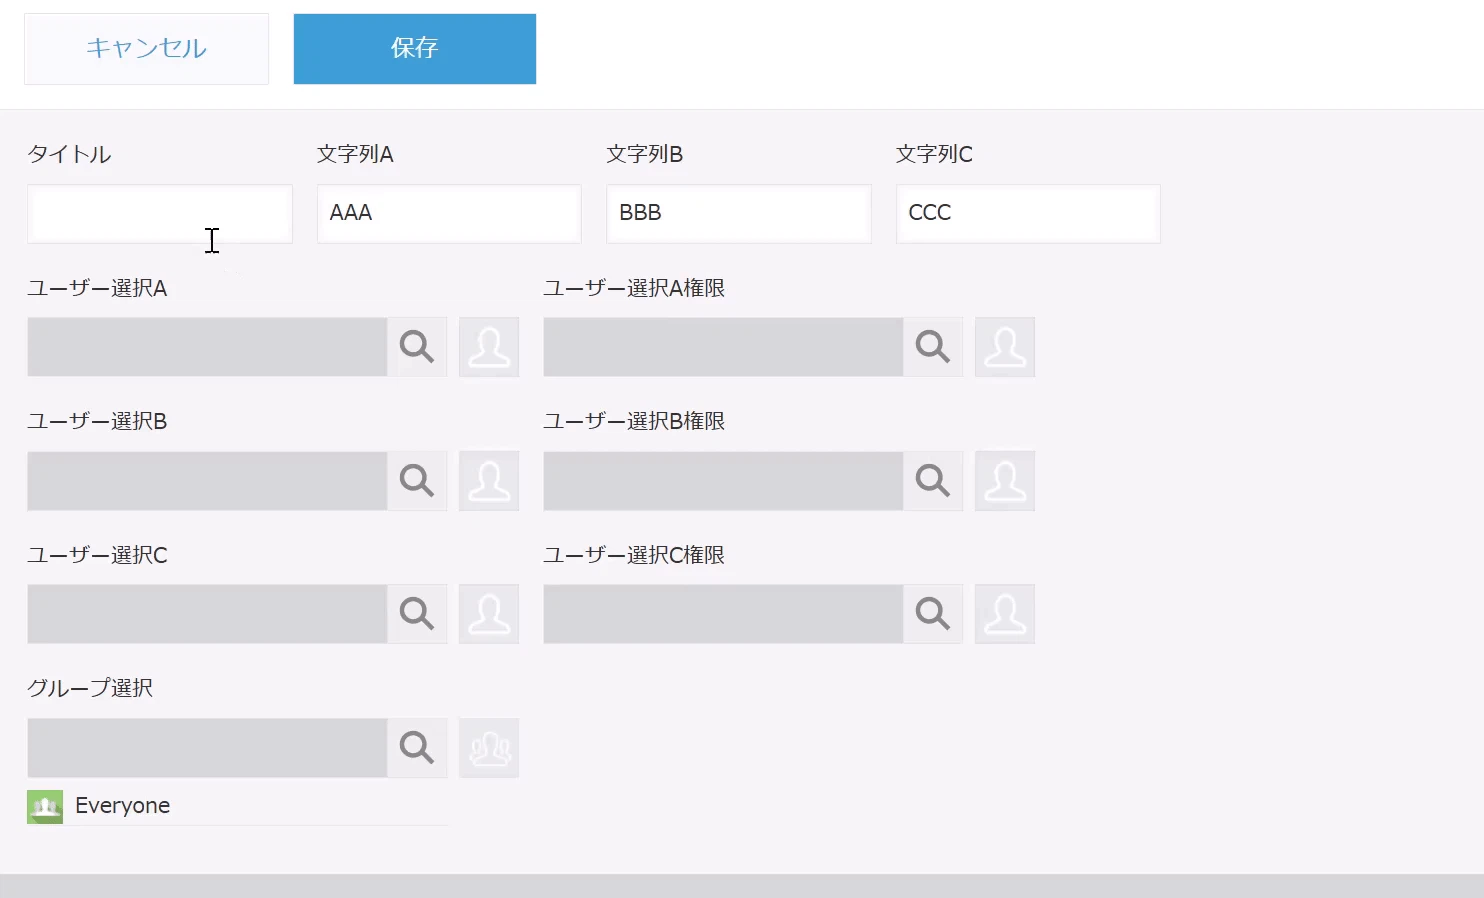Click the ユーザー選択C権限 label
This screenshot has width=1484, height=898.
(x=634, y=555)
